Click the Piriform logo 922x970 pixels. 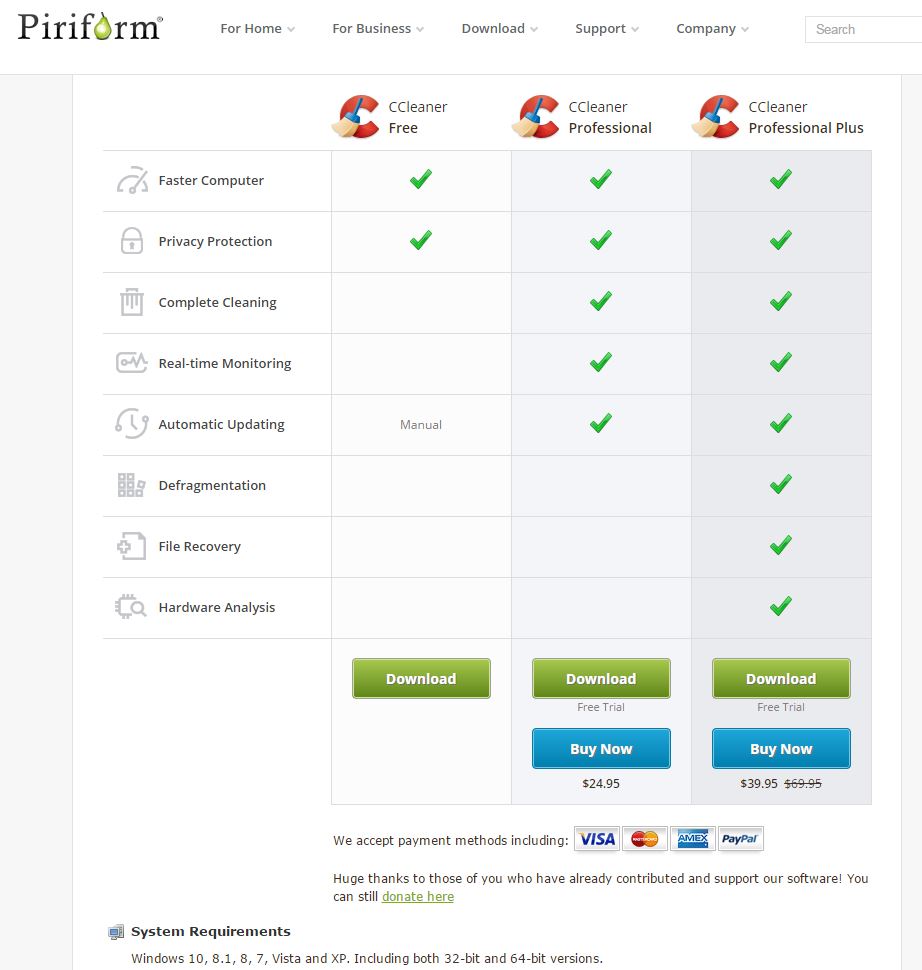(x=90, y=27)
